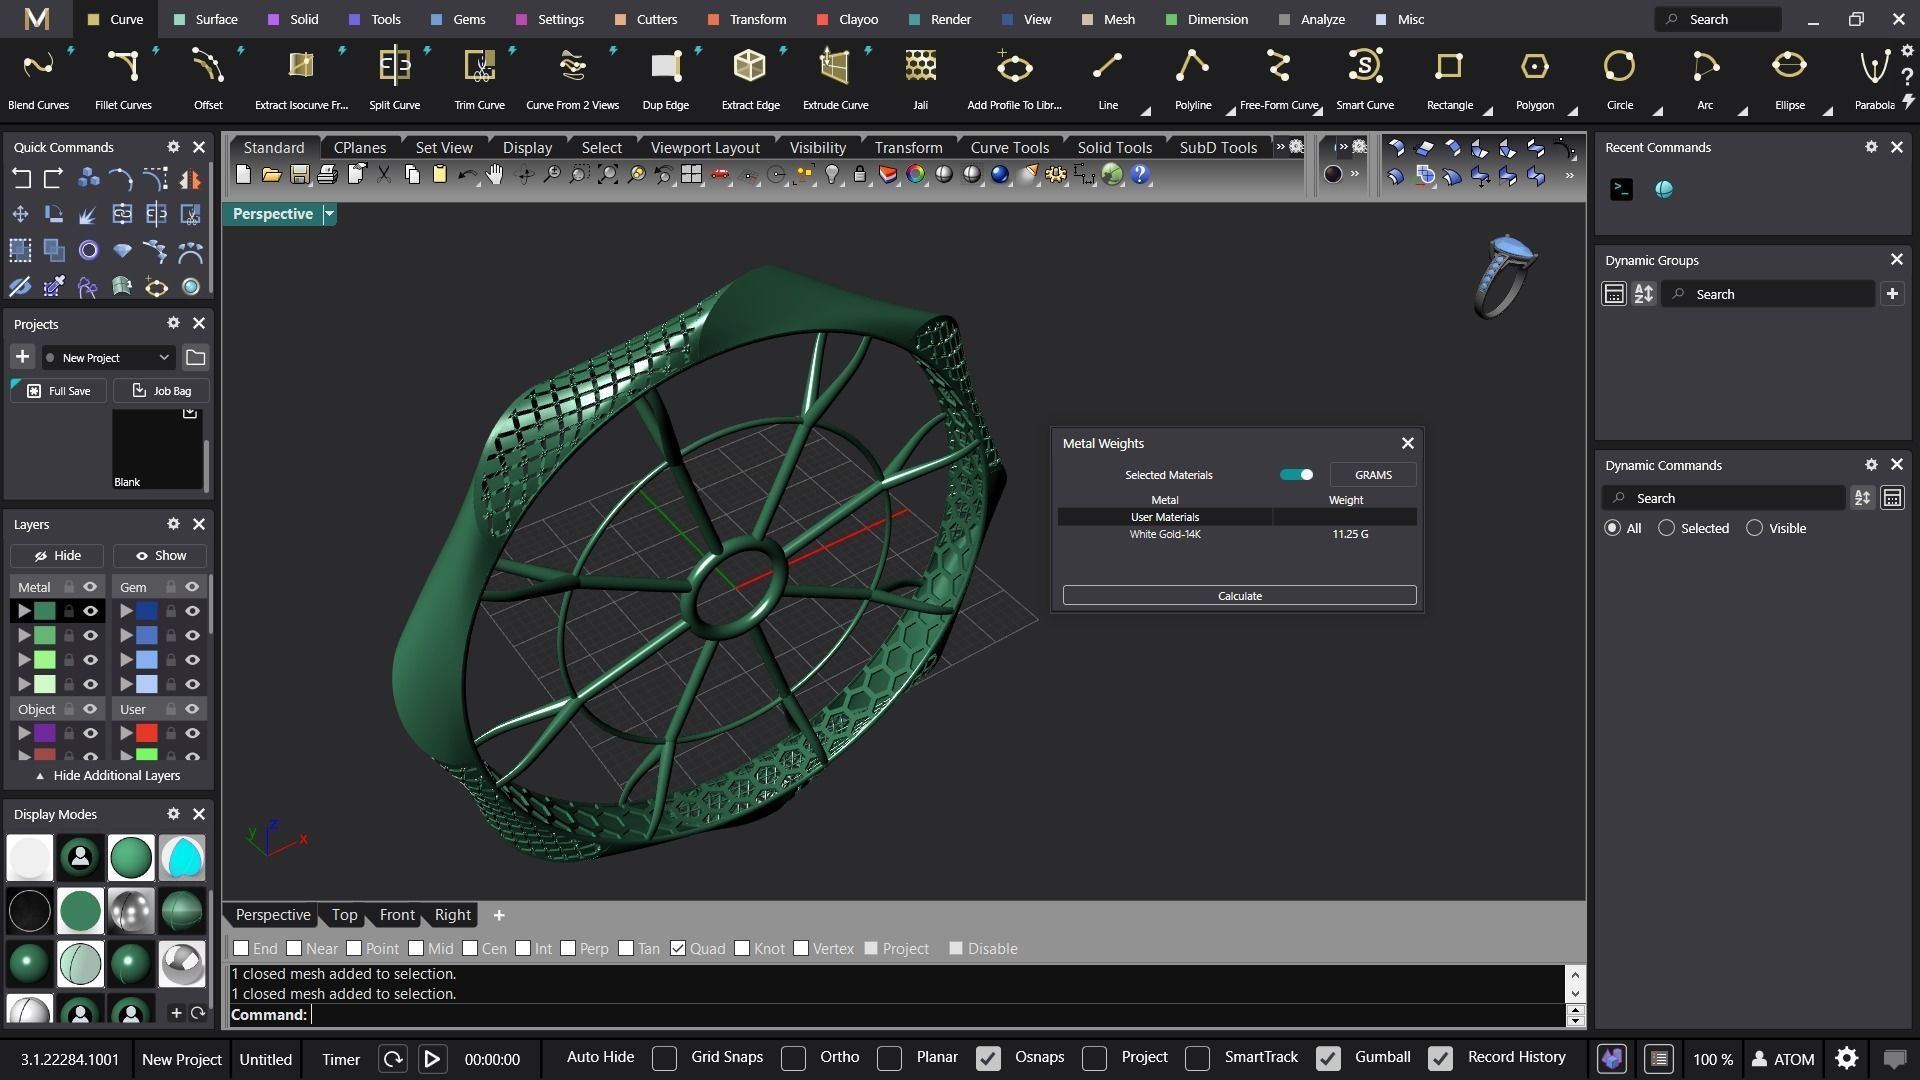Select the Polygon drawing tool
The width and height of the screenshot is (1920, 1080).
[x=1534, y=68]
